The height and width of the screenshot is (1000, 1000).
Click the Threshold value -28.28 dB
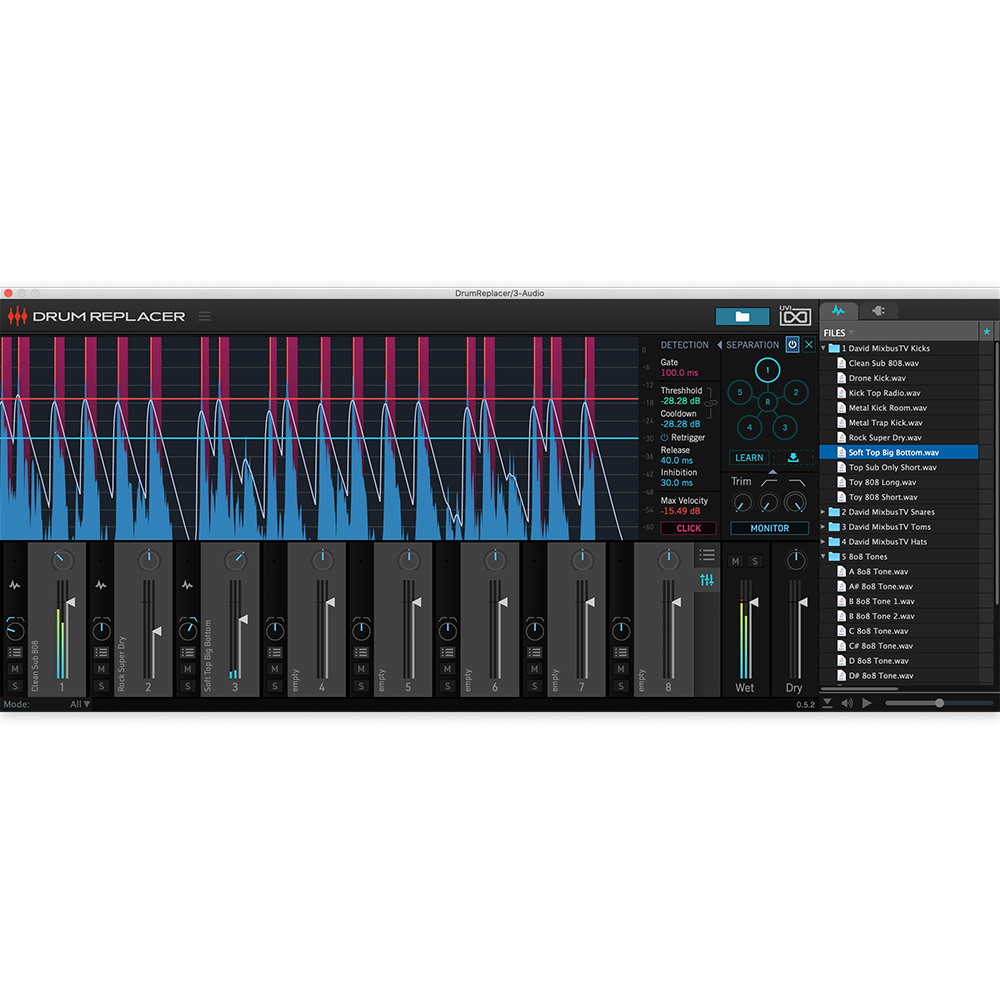(x=680, y=401)
